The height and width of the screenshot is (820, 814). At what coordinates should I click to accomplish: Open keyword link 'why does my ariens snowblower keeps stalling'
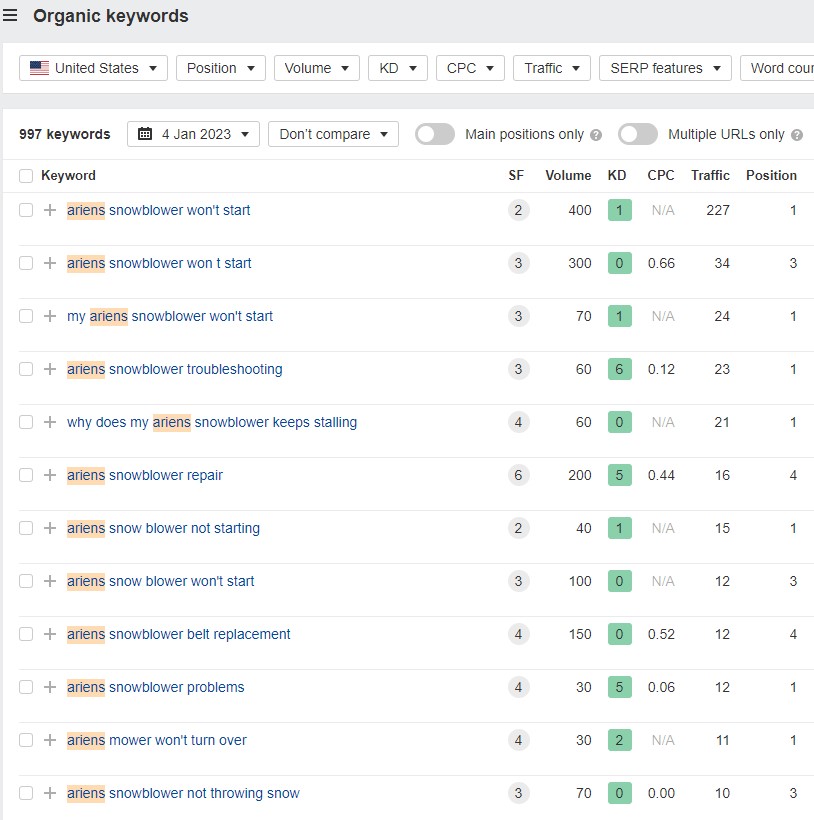(212, 422)
